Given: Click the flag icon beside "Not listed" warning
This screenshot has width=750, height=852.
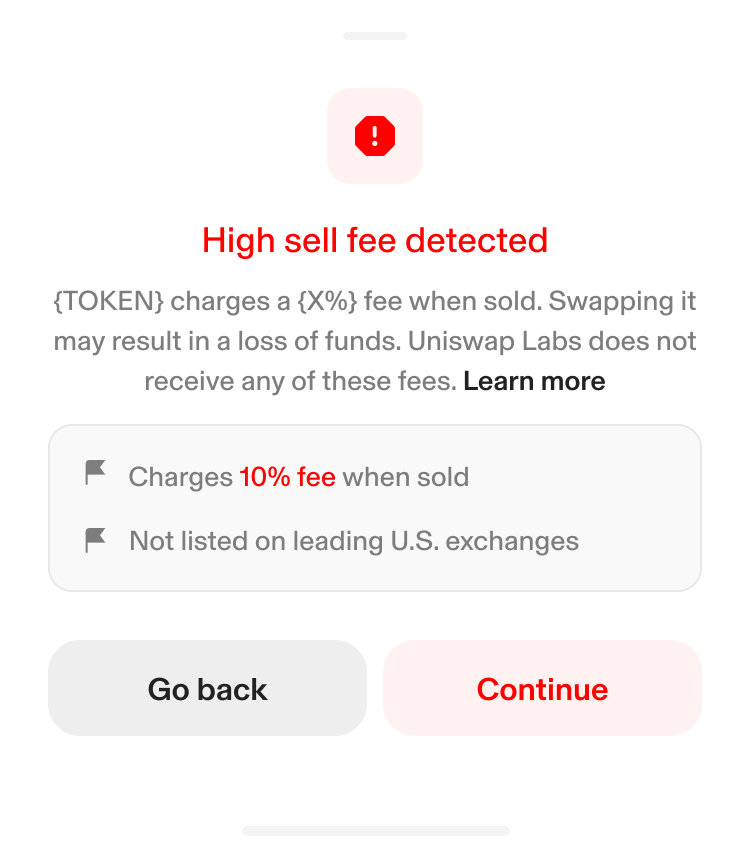Looking at the screenshot, I should coord(96,541).
